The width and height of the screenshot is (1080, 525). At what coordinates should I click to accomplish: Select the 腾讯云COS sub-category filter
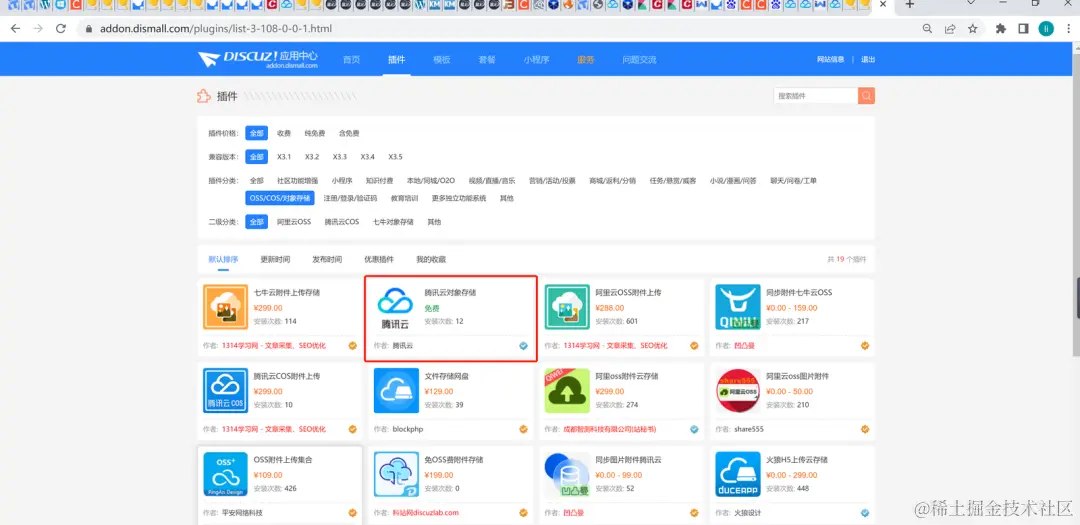click(342, 222)
